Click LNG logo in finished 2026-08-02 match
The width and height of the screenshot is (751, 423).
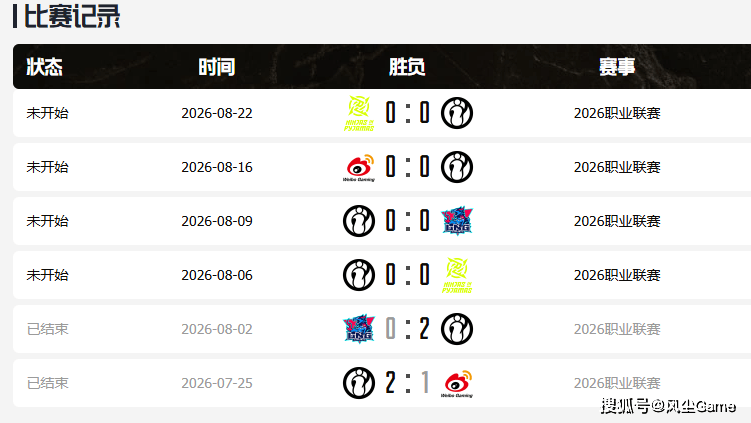pyautogui.click(x=359, y=329)
